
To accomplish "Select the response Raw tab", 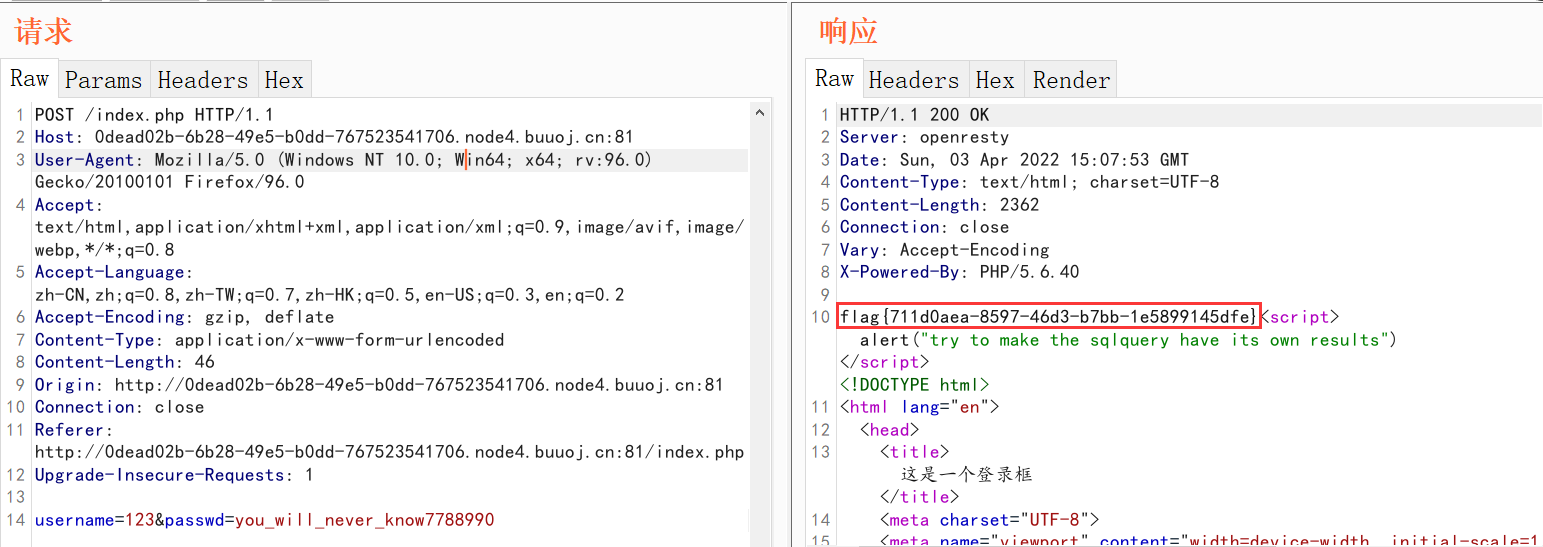I will point(834,79).
